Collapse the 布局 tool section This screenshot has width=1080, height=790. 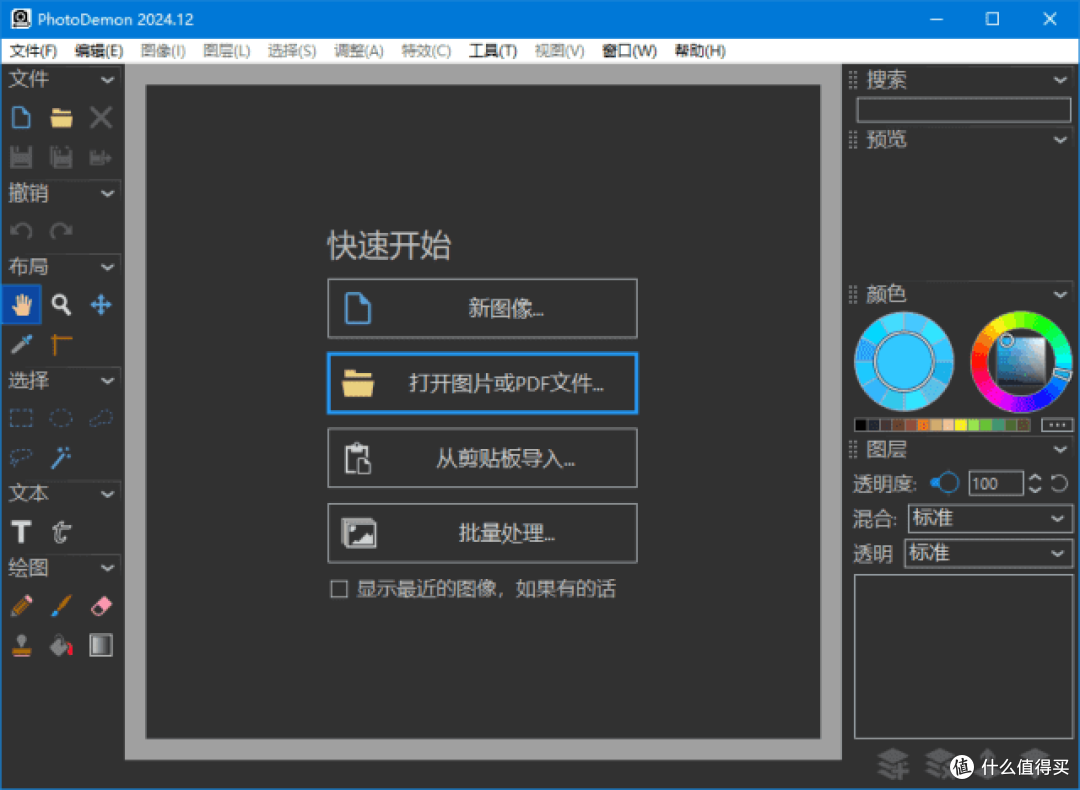(107, 267)
